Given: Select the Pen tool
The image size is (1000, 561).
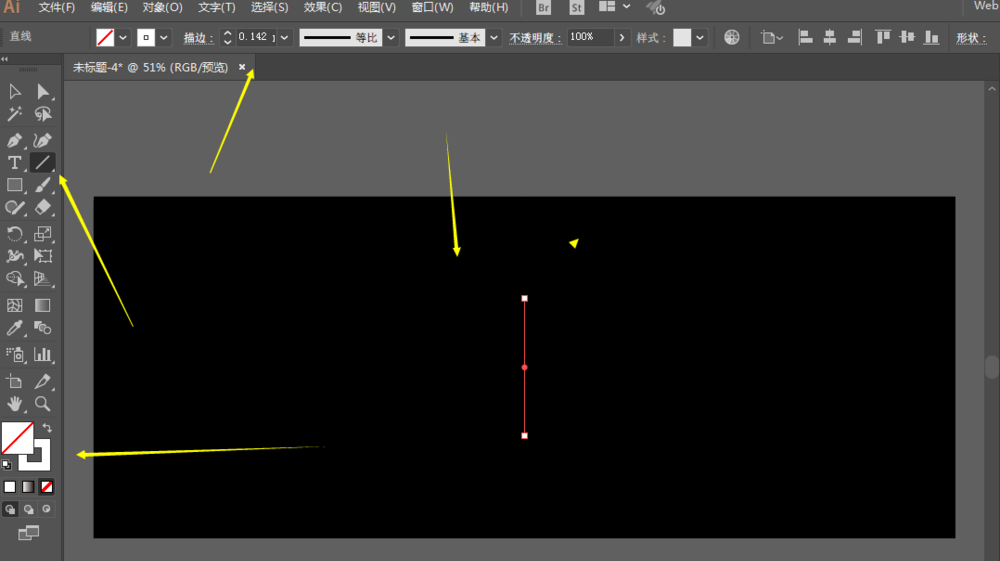Looking at the screenshot, I should click(x=15, y=140).
